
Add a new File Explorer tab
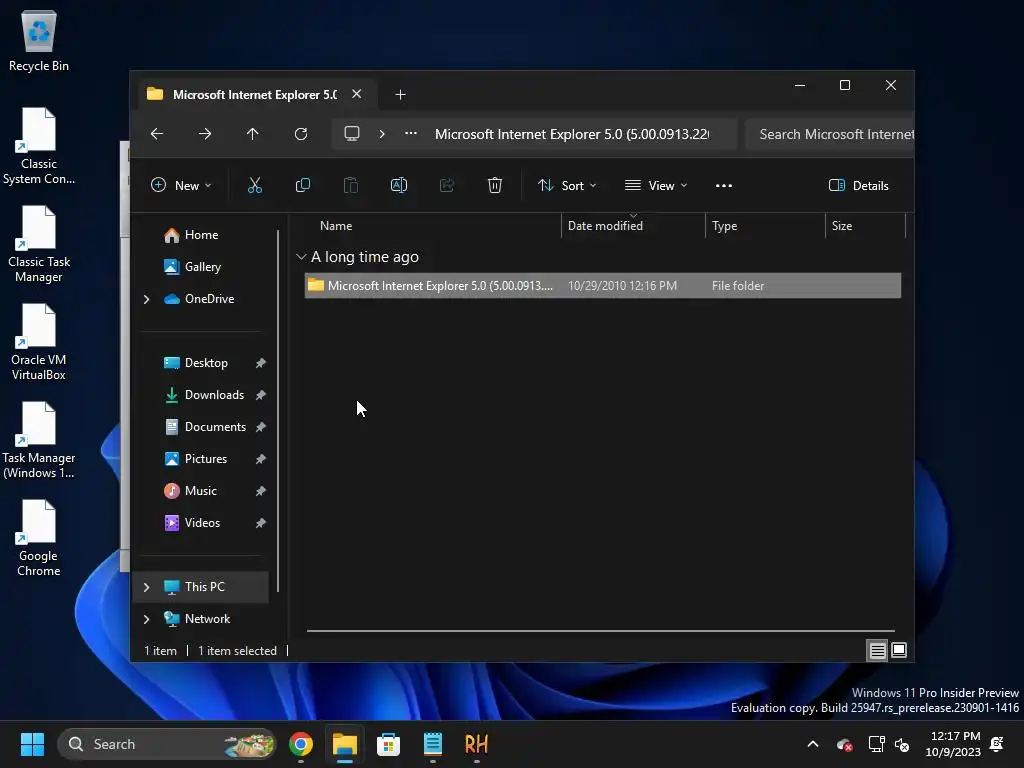tap(400, 95)
